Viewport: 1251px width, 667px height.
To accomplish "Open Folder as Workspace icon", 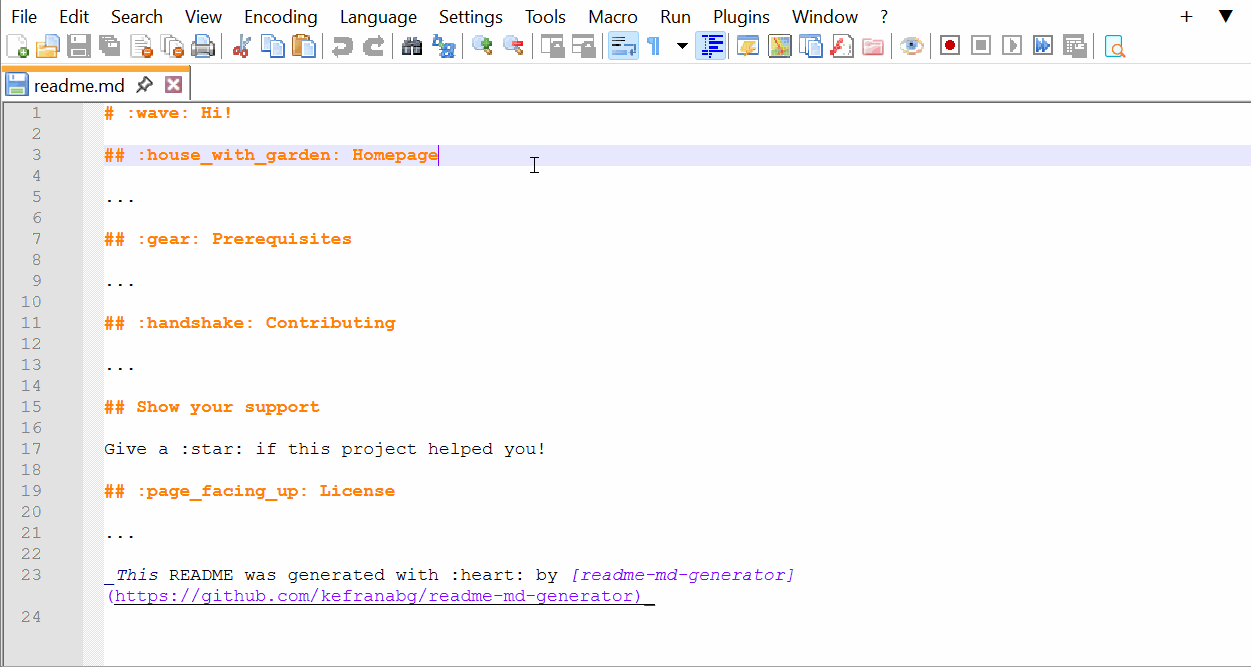I will point(872,45).
